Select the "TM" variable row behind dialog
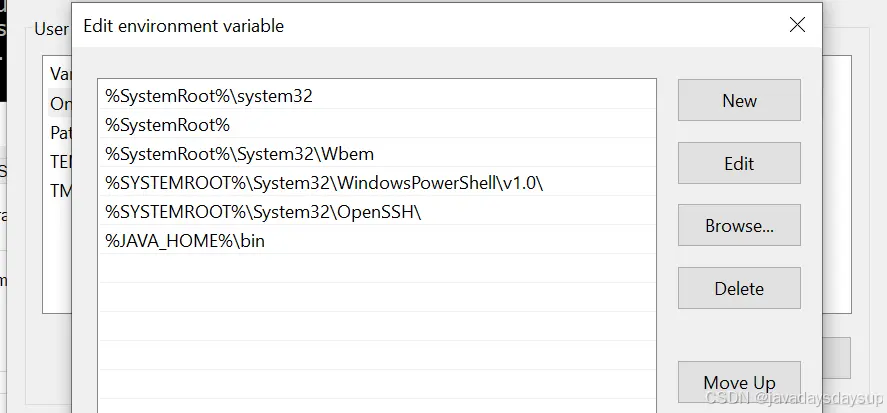The width and height of the screenshot is (887, 413). 60,190
